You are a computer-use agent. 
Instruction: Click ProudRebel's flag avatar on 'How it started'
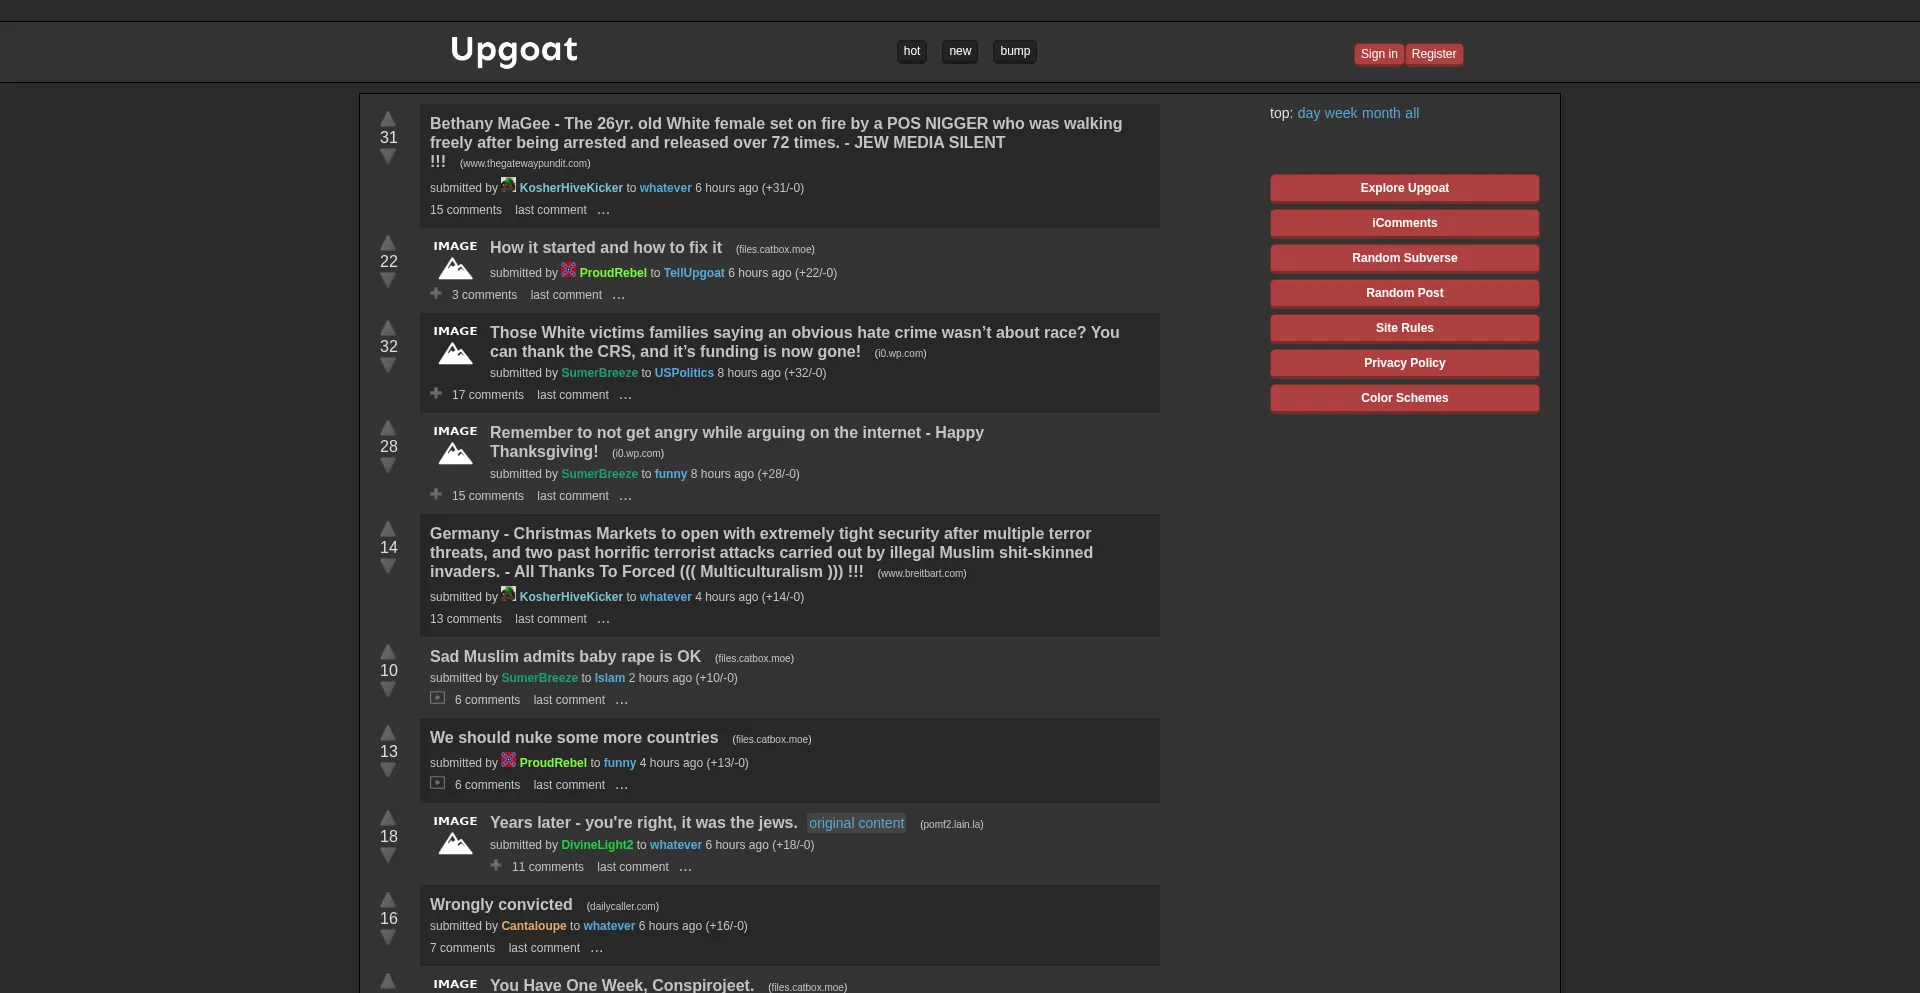pos(568,270)
